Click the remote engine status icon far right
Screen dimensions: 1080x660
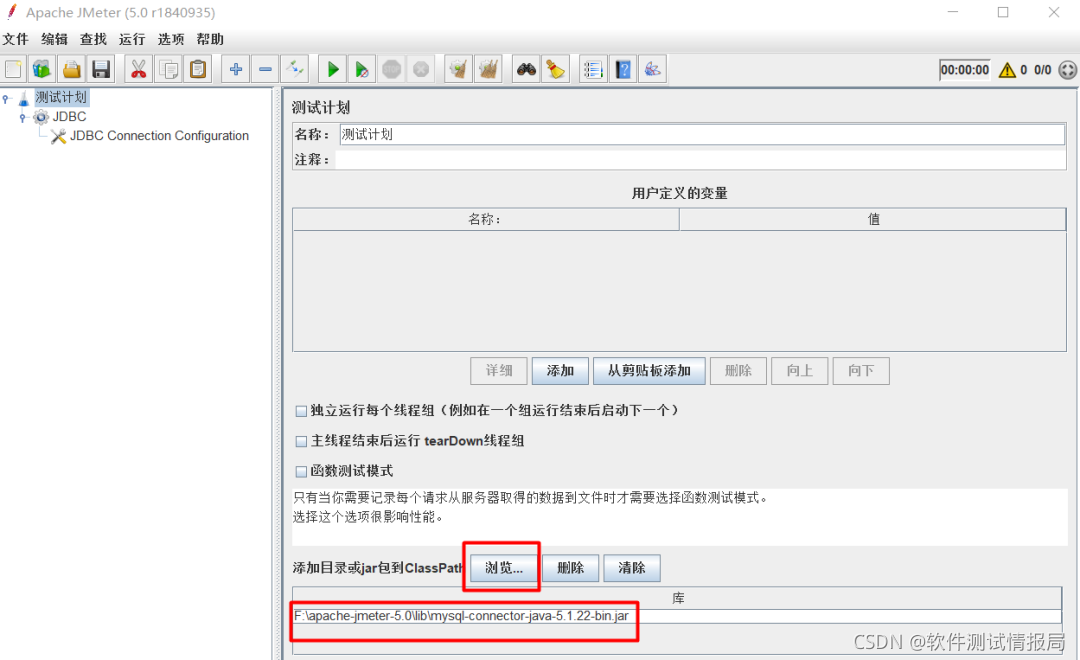pos(1067,70)
